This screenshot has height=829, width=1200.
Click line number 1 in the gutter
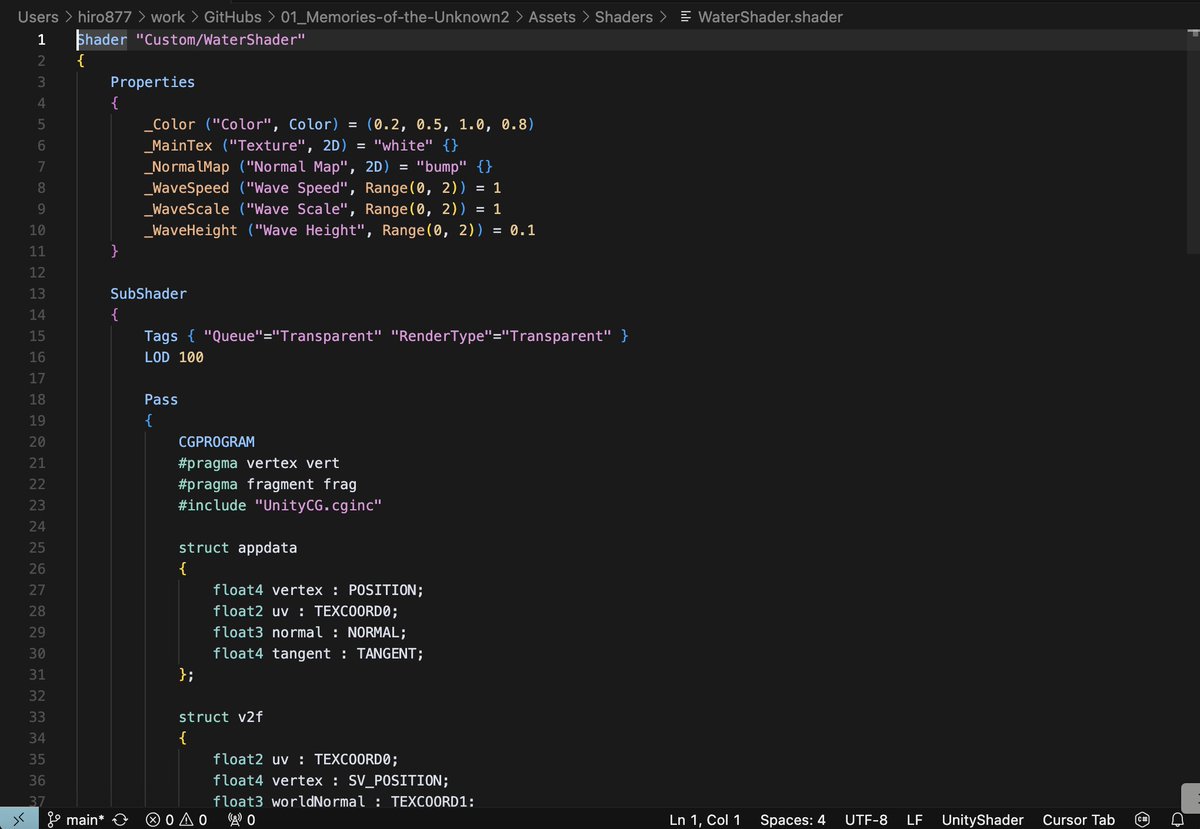[41, 40]
